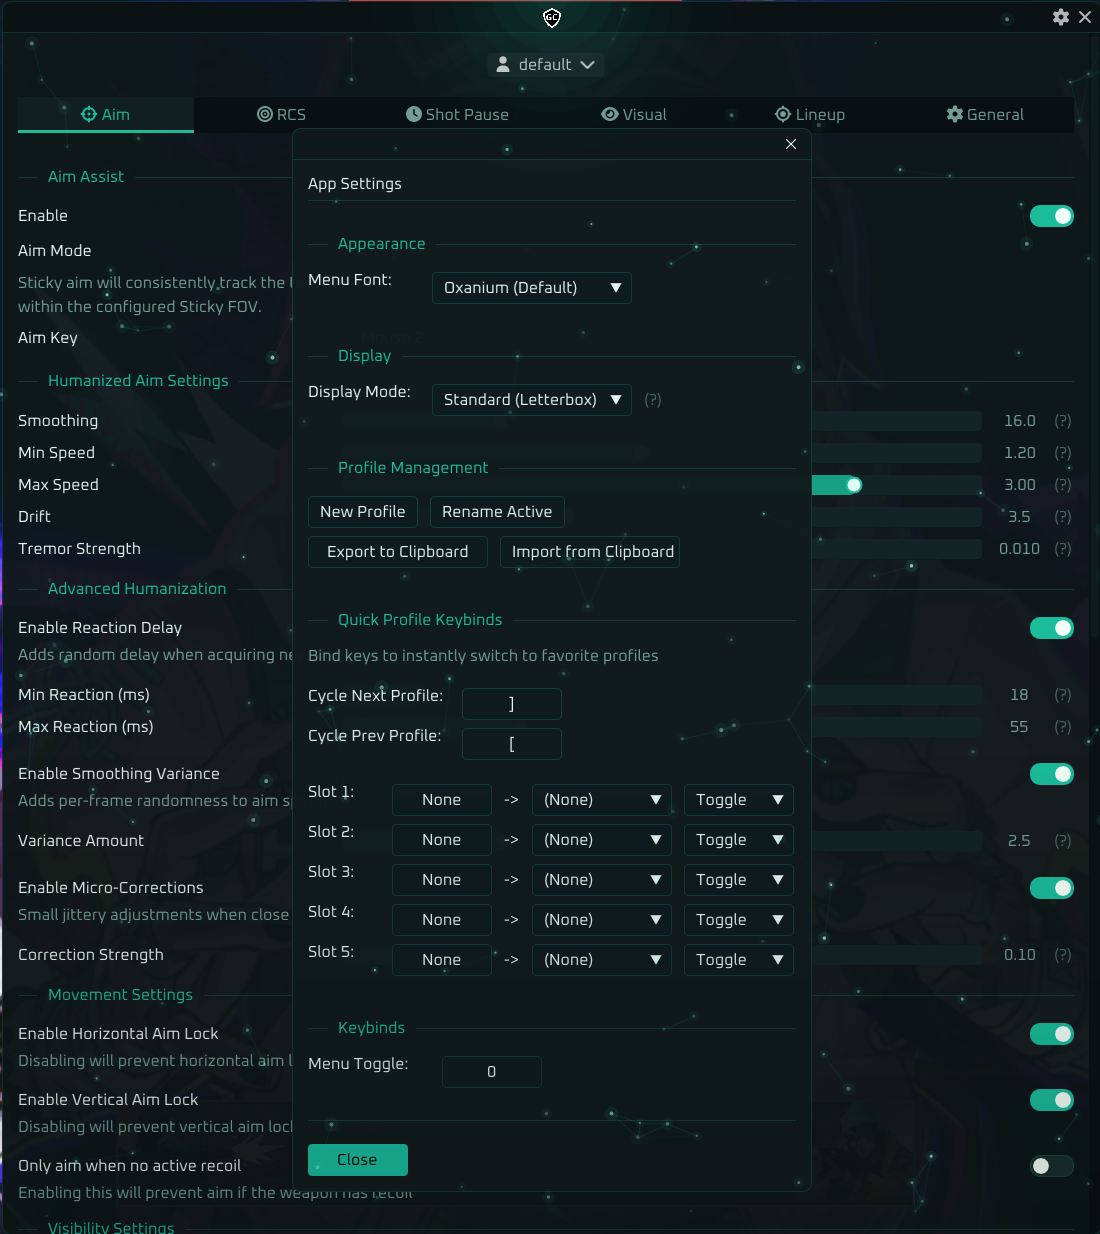The width and height of the screenshot is (1100, 1234).
Task: Switch to the Lineup tab
Action: tap(810, 114)
